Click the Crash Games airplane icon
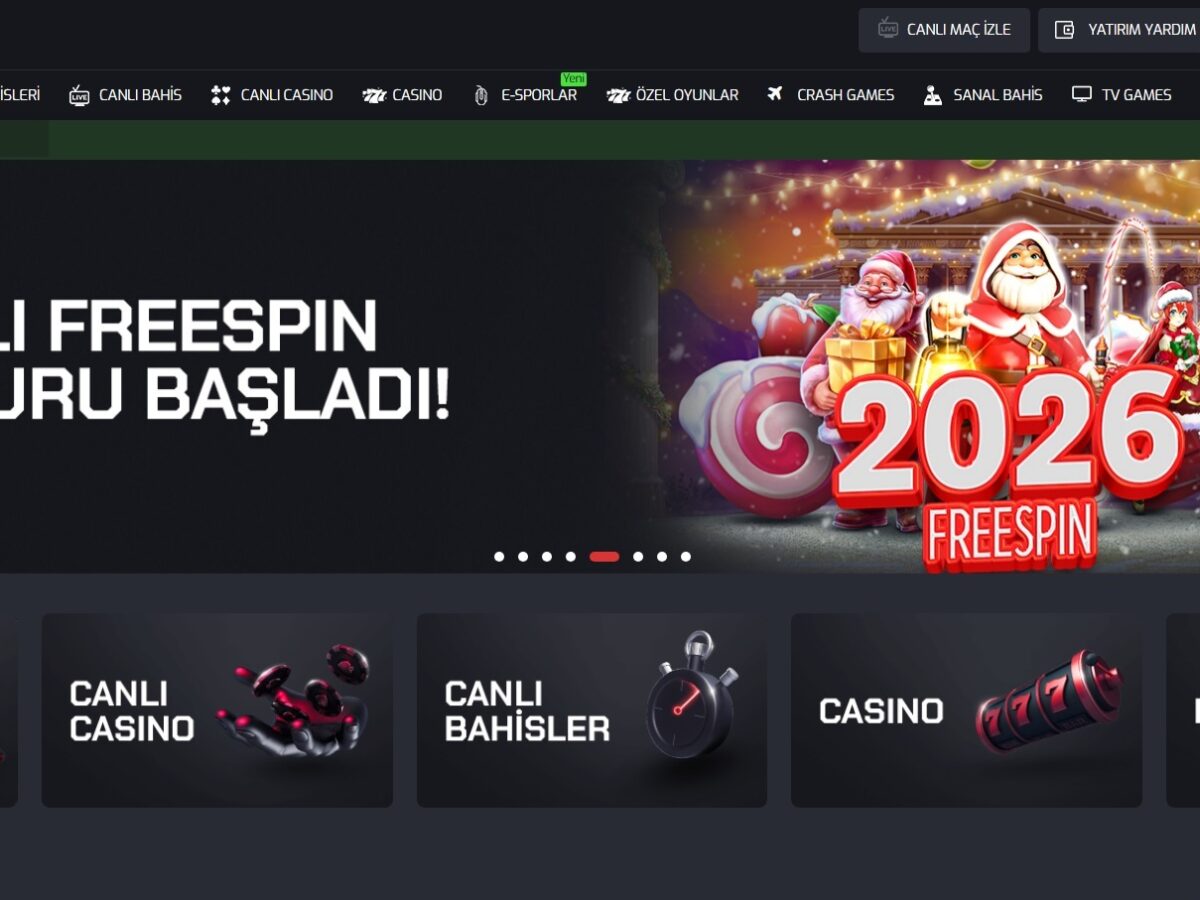This screenshot has width=1200, height=900. pyautogui.click(x=775, y=94)
